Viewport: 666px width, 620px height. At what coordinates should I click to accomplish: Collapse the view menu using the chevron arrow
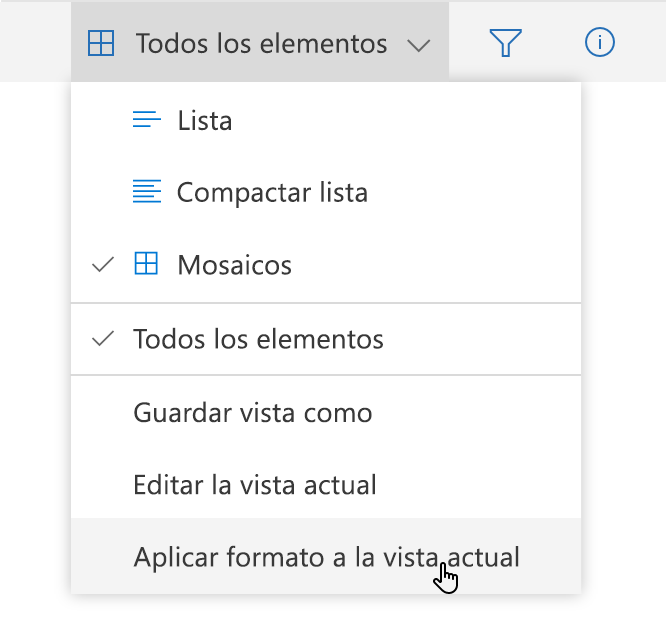click(419, 45)
